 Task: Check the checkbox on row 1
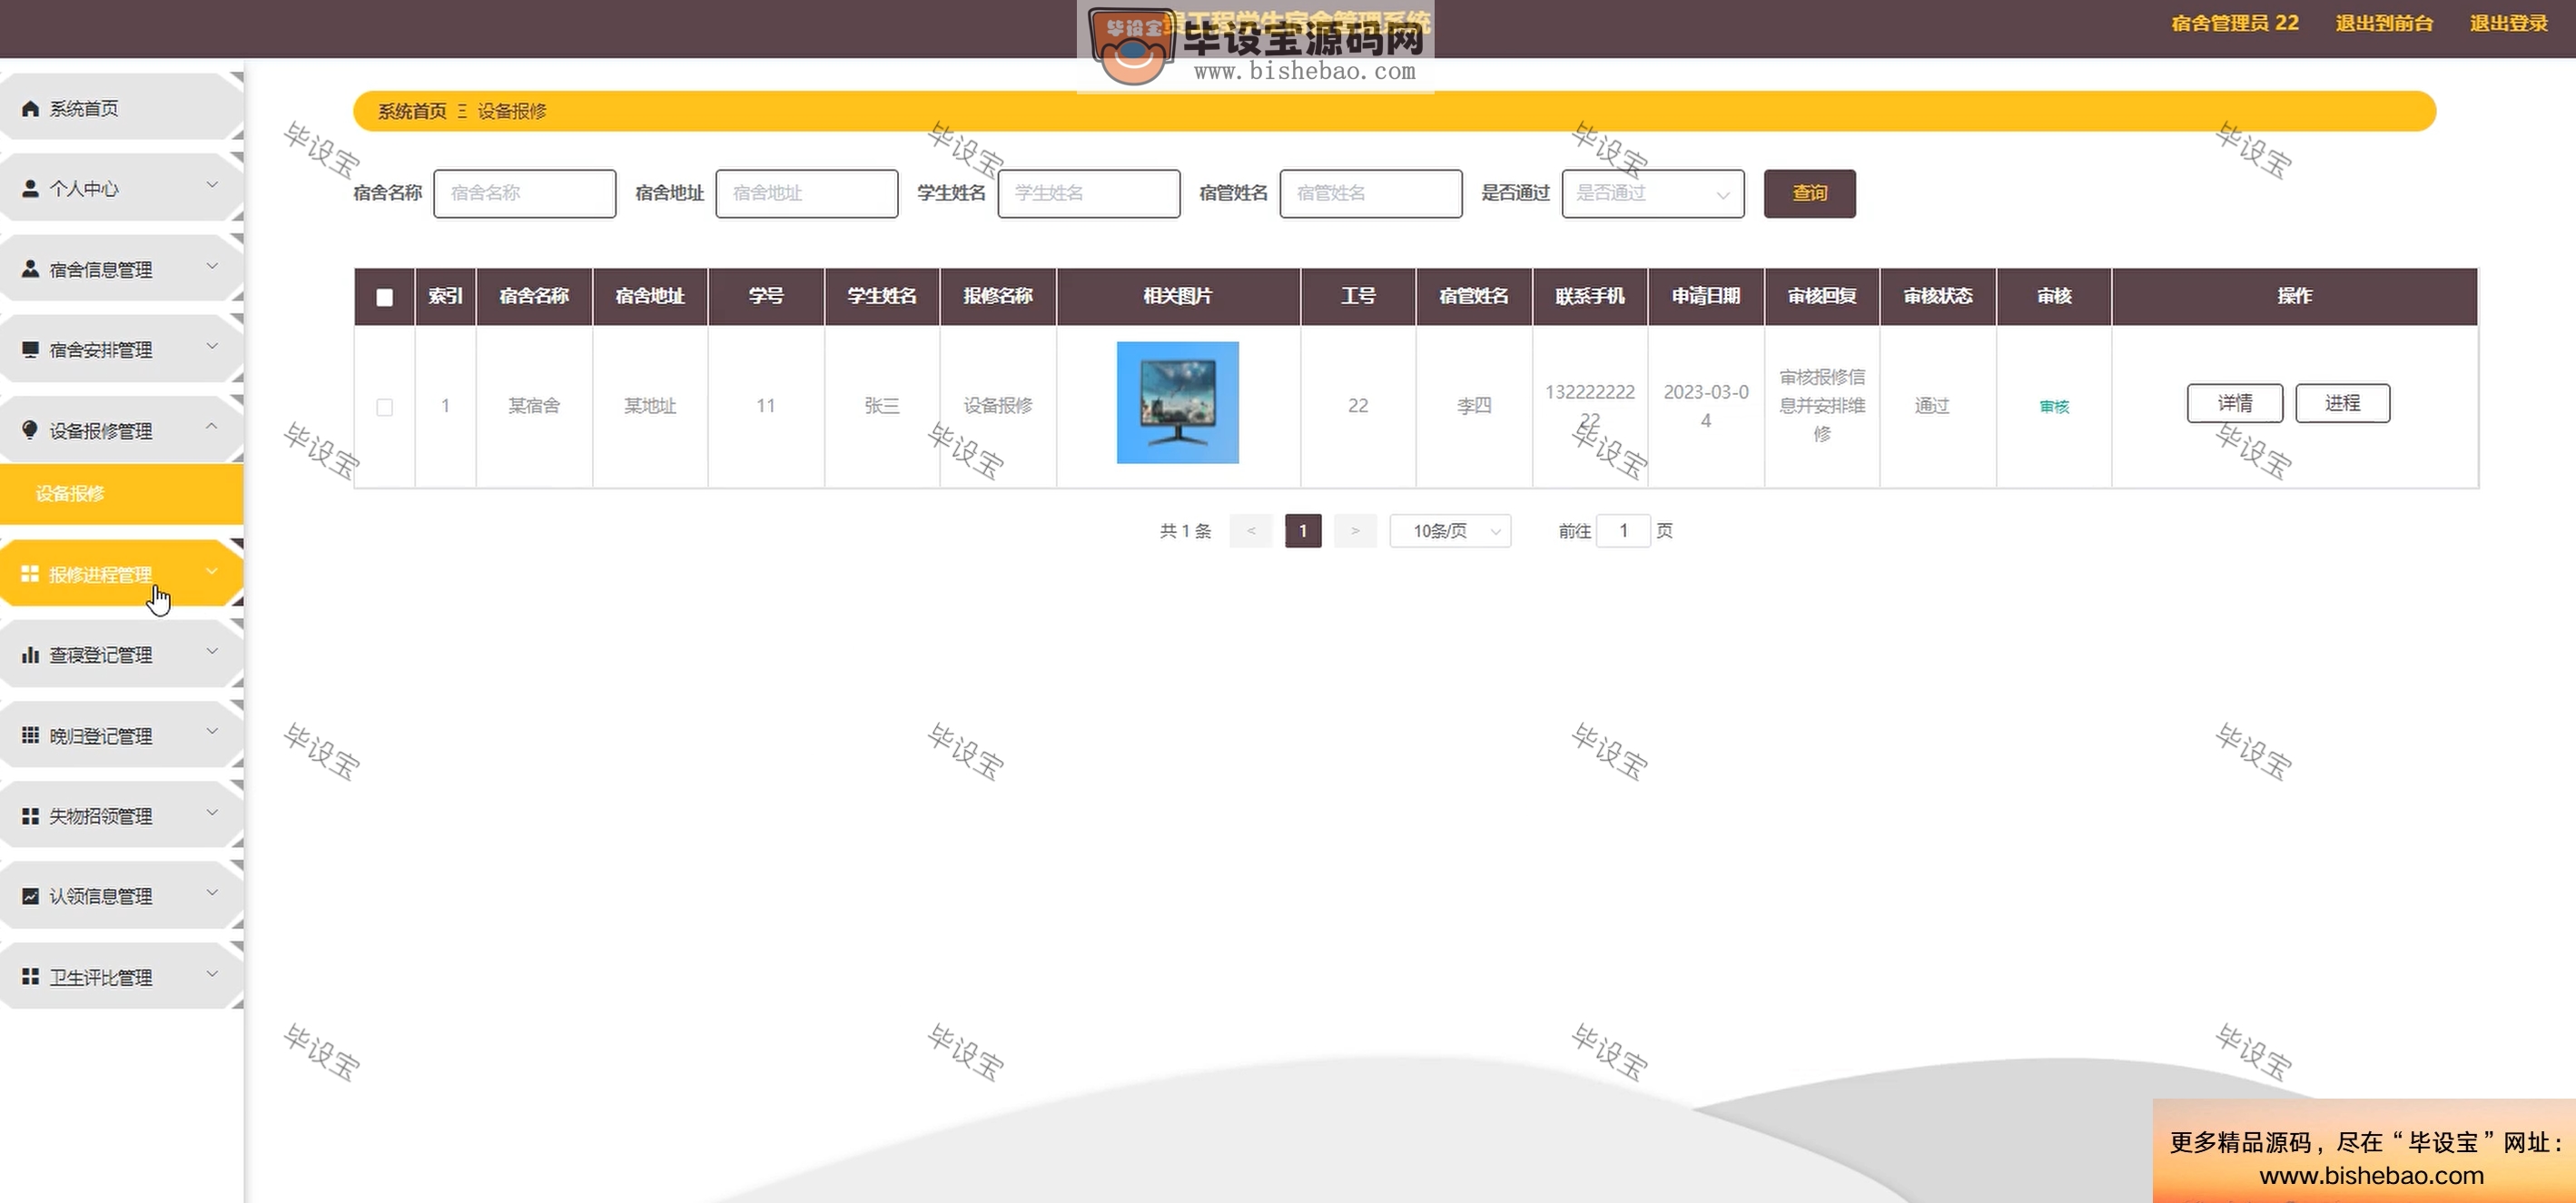pos(384,406)
